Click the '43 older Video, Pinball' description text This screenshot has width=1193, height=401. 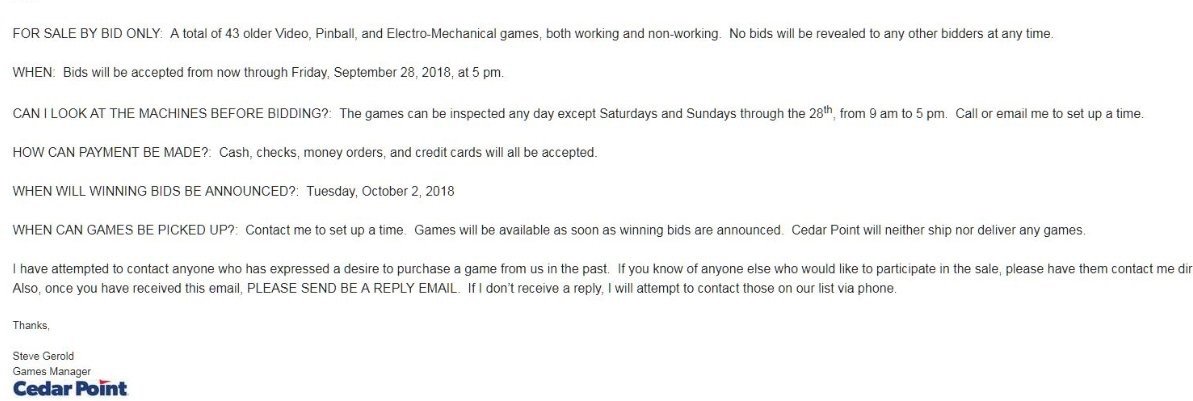(289, 34)
